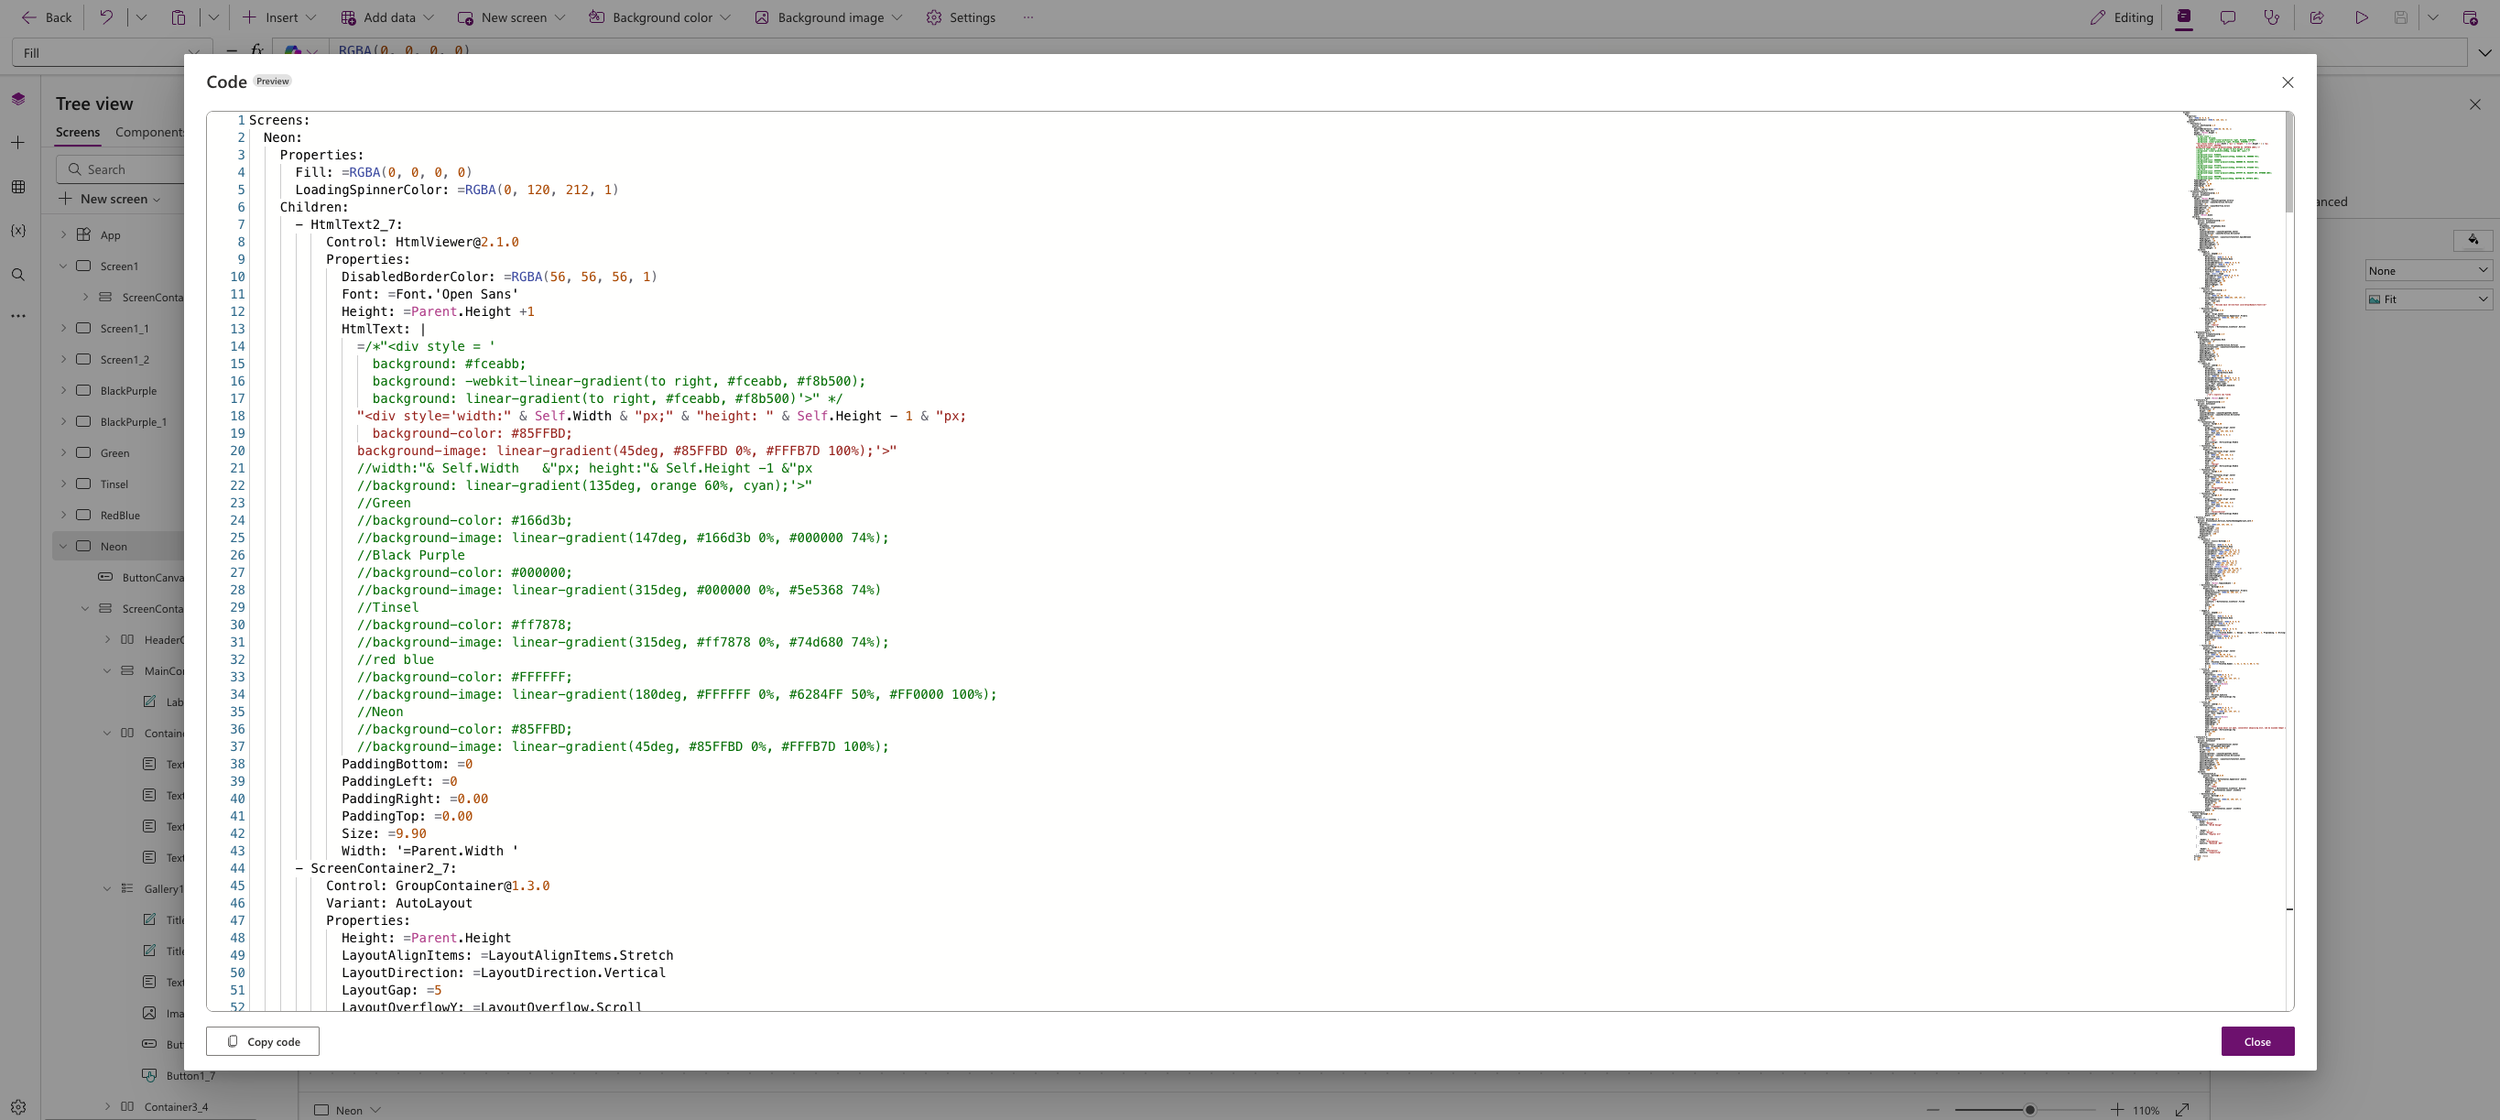Click the Search magnifier icon in the left rail

[18, 275]
